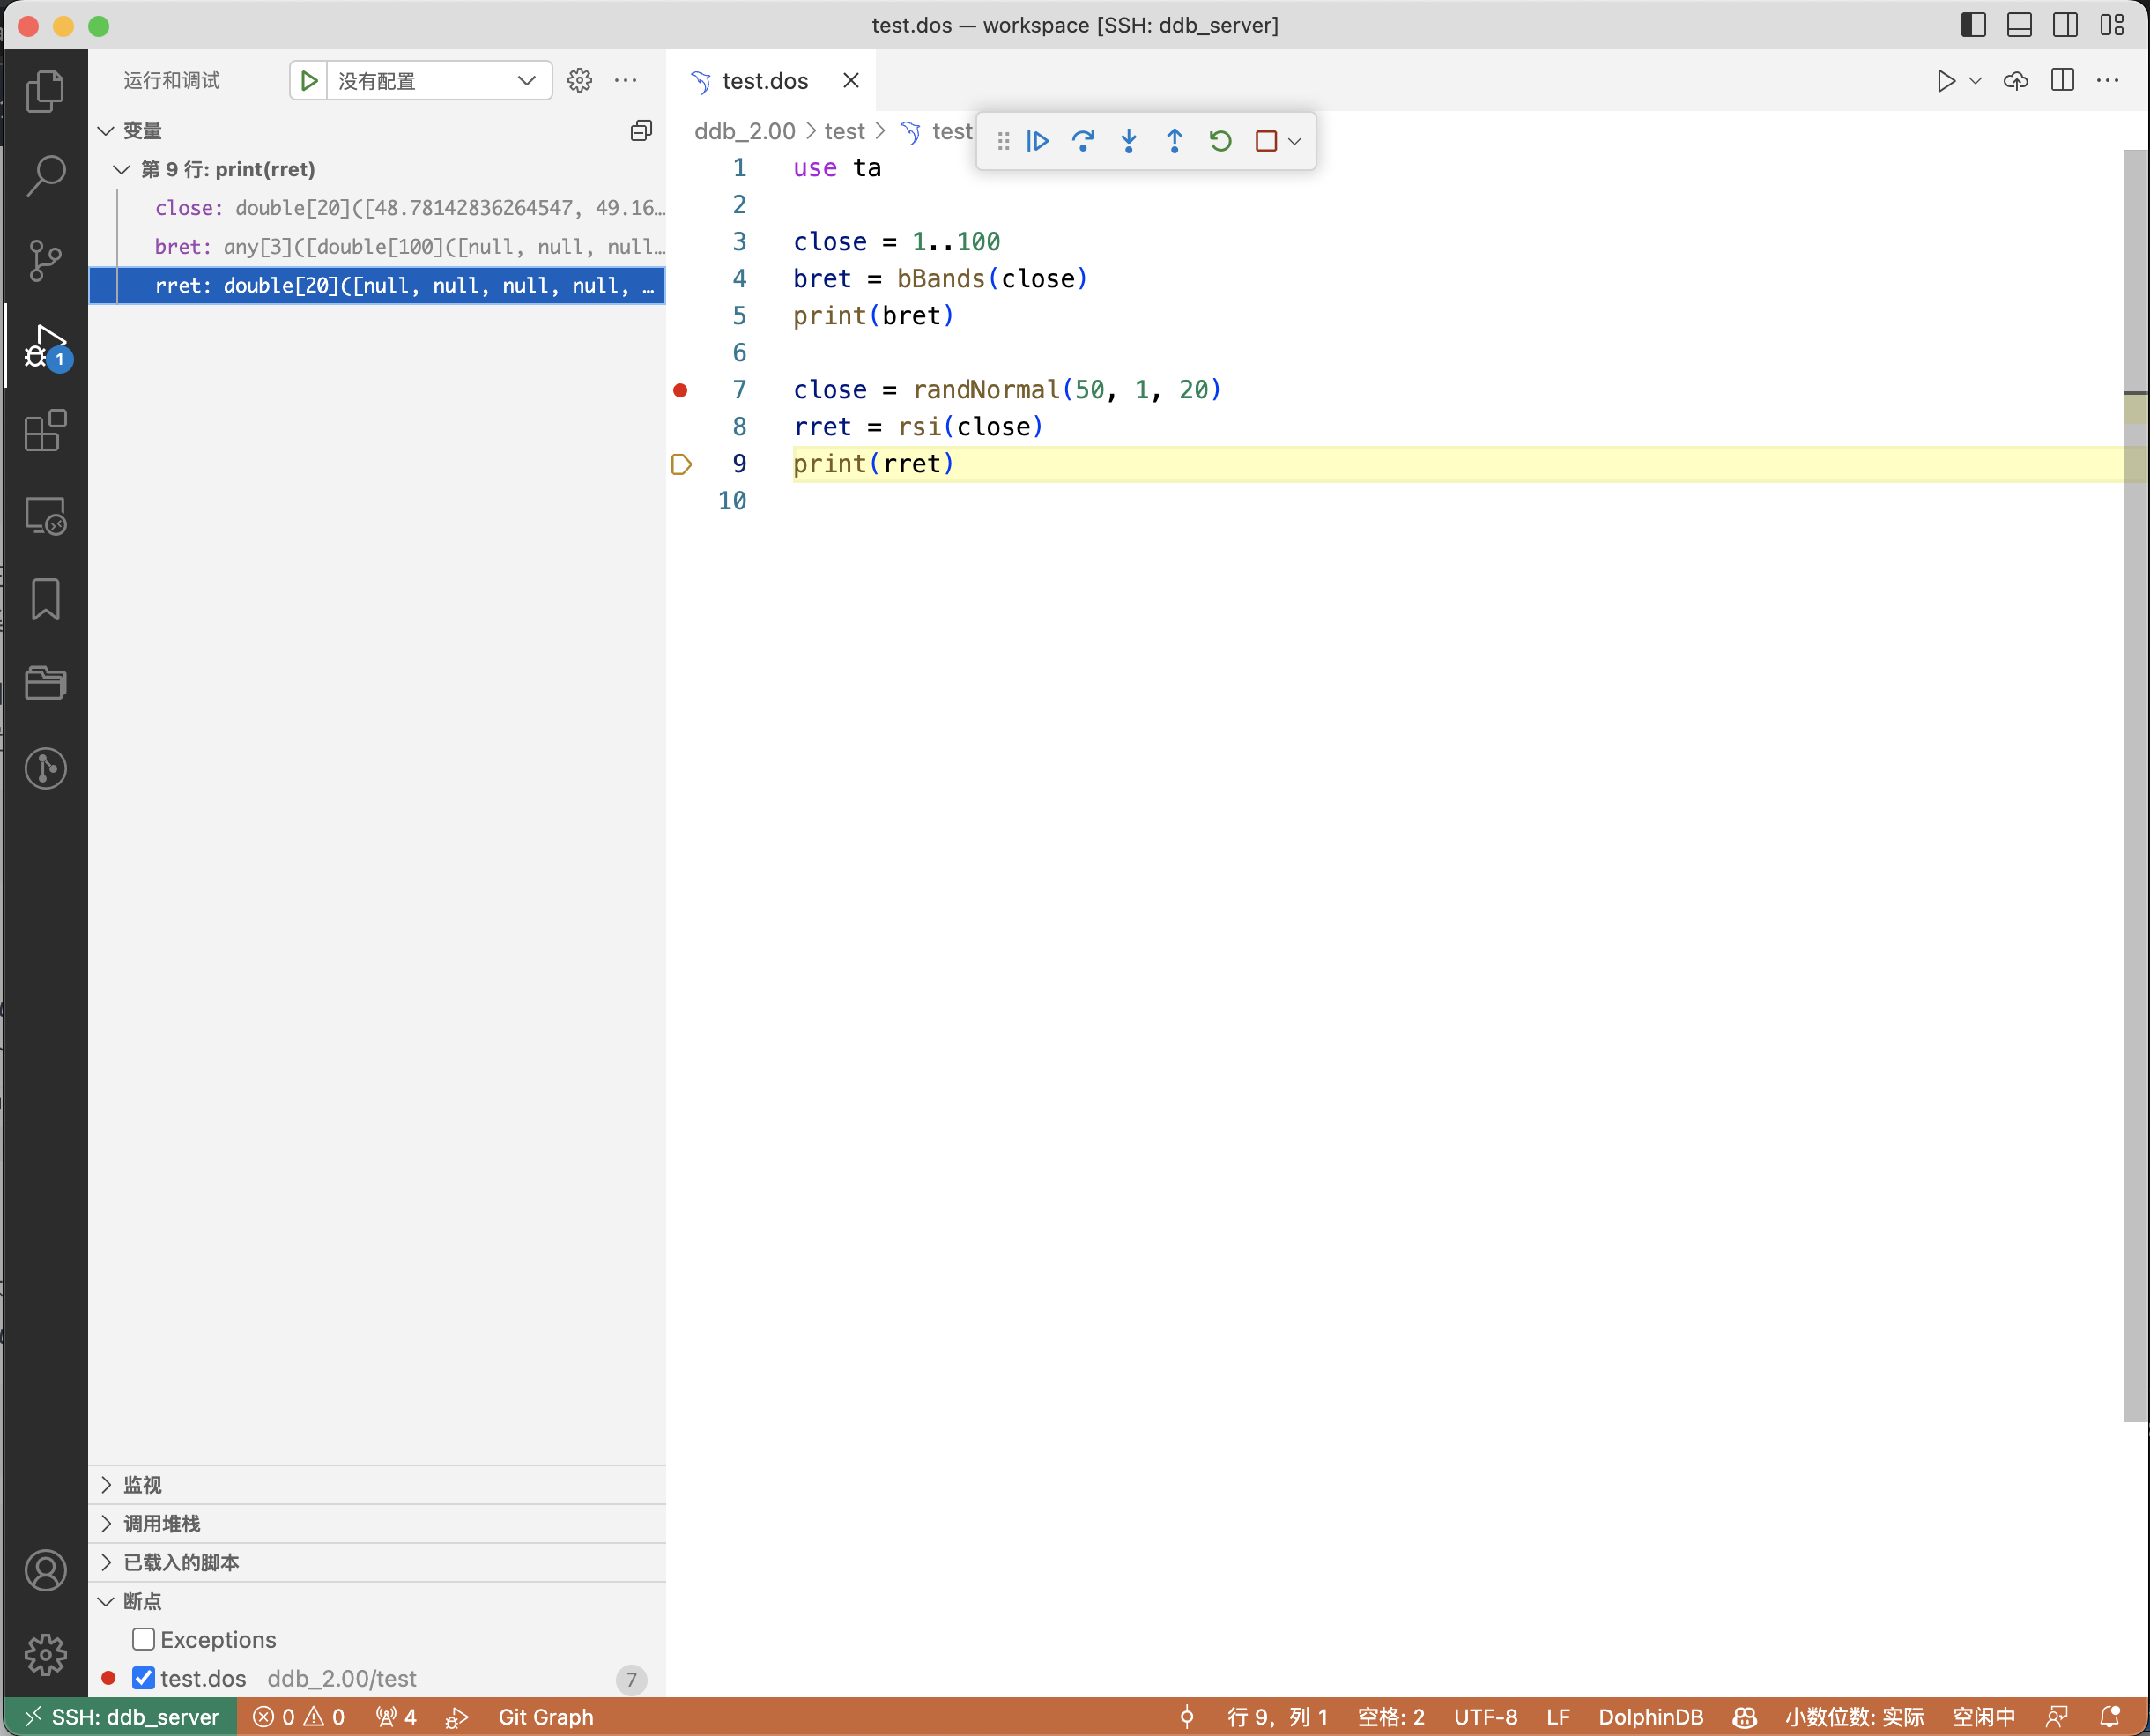Open launch.json via the gear icon
Image resolution: width=2150 pixels, height=1736 pixels.
point(579,80)
